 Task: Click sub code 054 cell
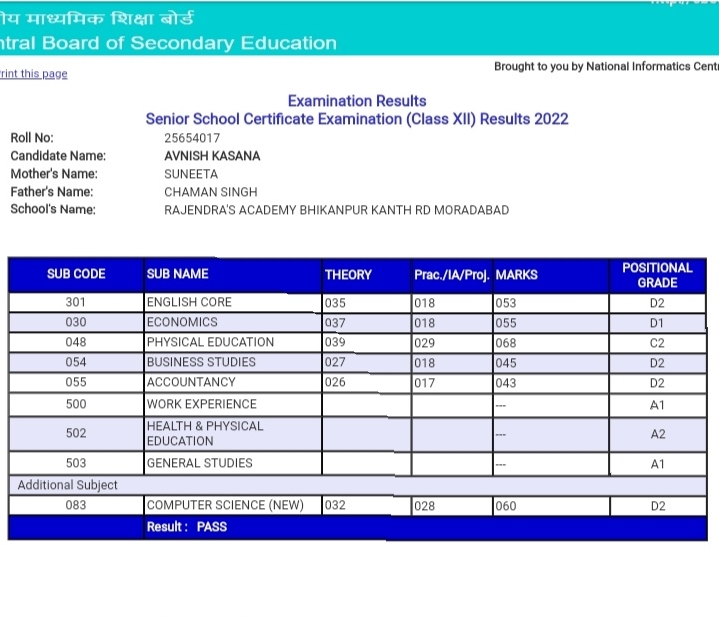[76, 362]
